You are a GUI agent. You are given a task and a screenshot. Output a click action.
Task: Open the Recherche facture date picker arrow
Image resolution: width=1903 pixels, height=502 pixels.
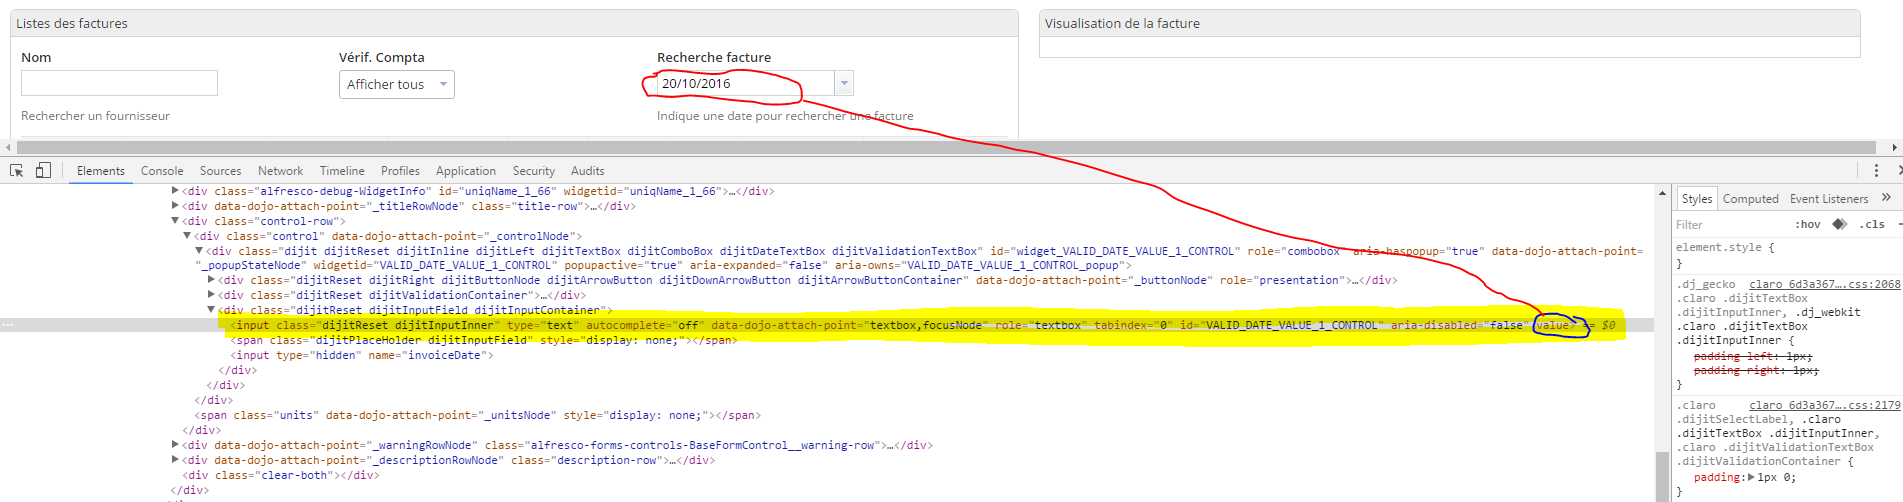[844, 83]
